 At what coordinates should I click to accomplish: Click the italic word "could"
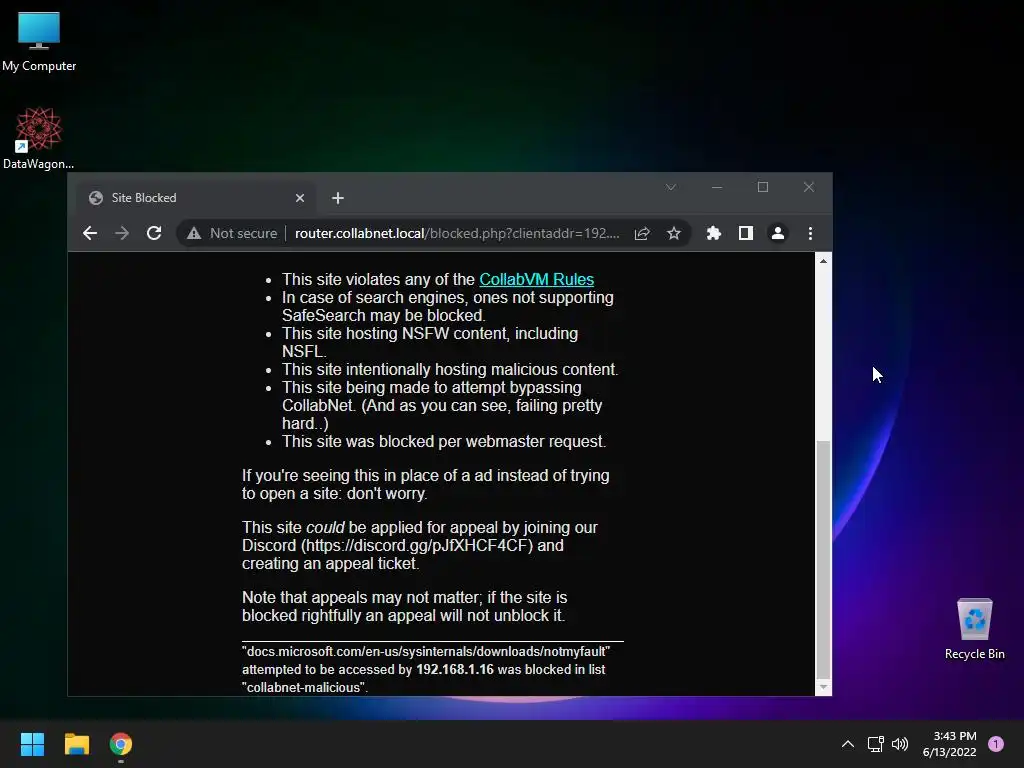[x=325, y=528]
